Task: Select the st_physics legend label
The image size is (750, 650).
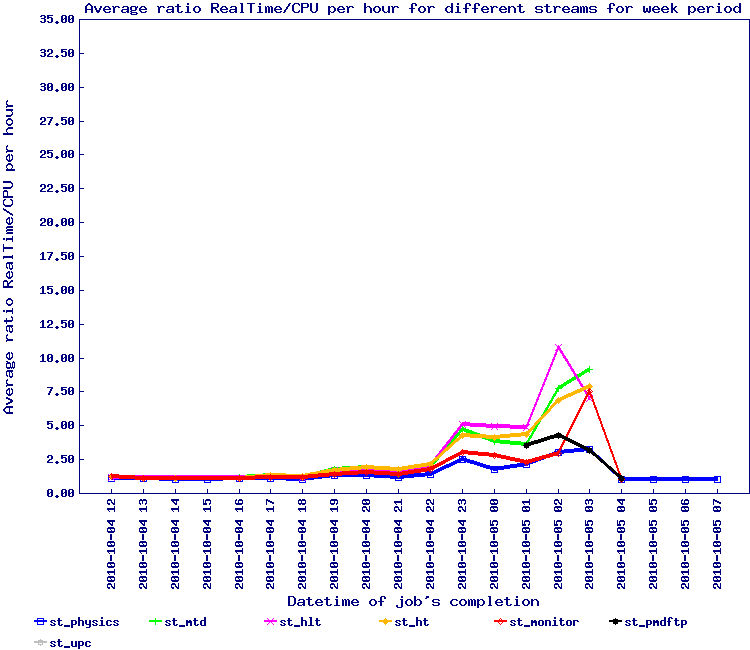Action: click(84, 622)
